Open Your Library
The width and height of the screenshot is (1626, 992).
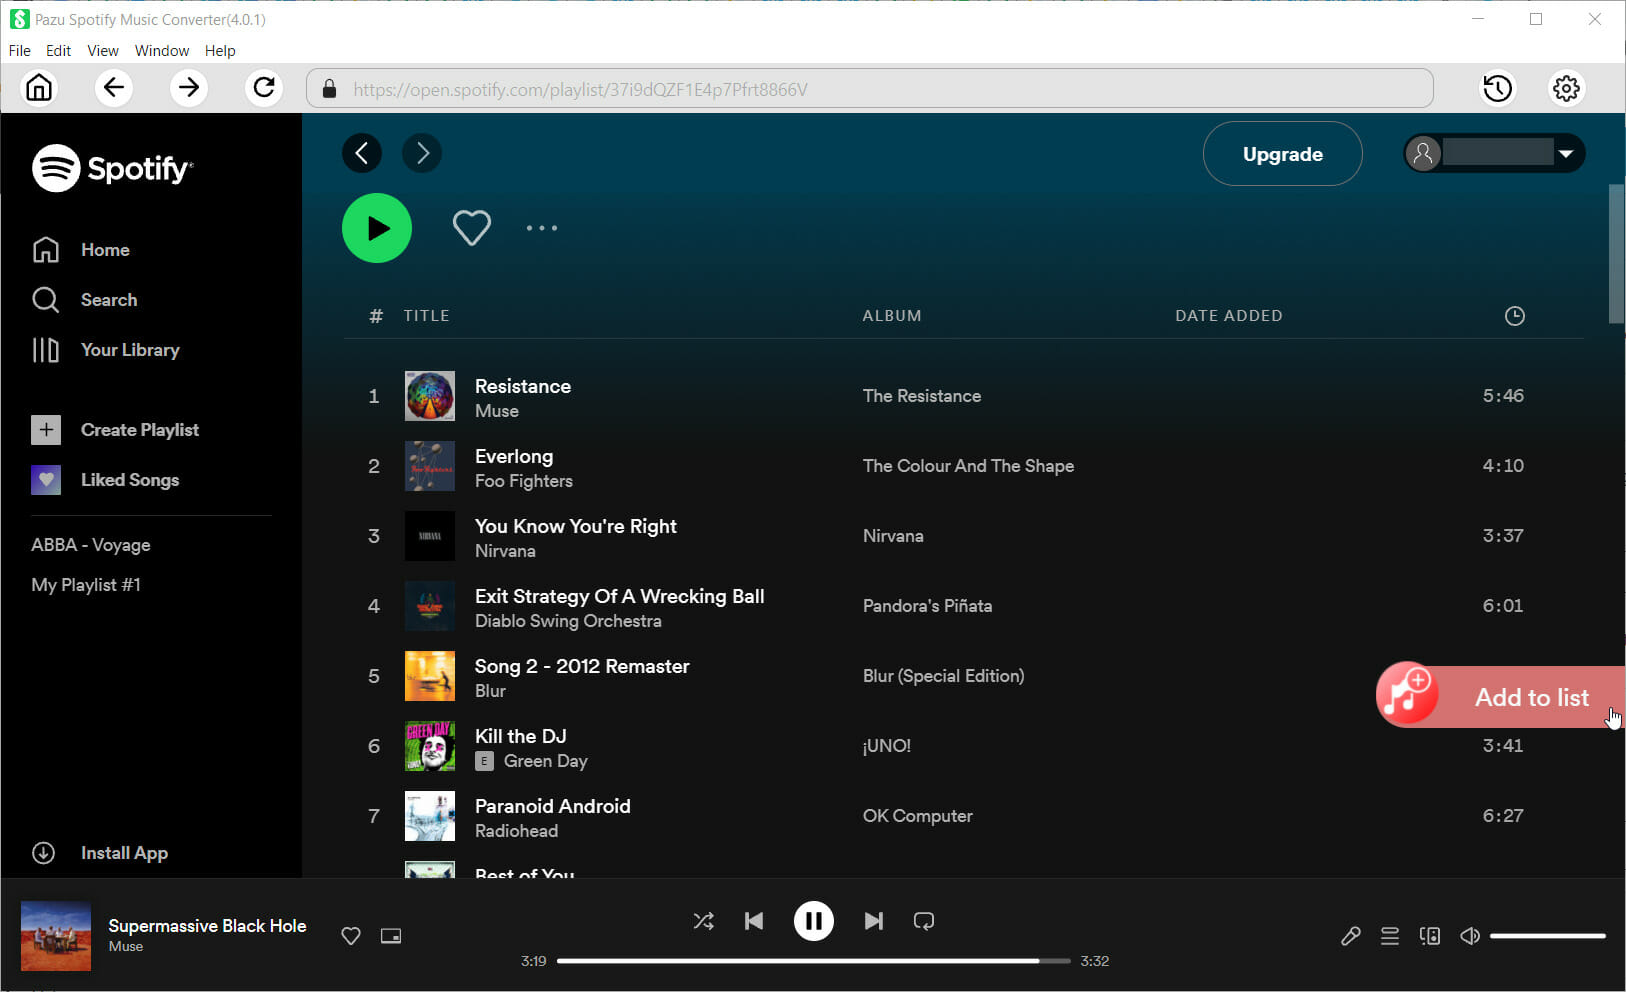pyautogui.click(x=106, y=350)
